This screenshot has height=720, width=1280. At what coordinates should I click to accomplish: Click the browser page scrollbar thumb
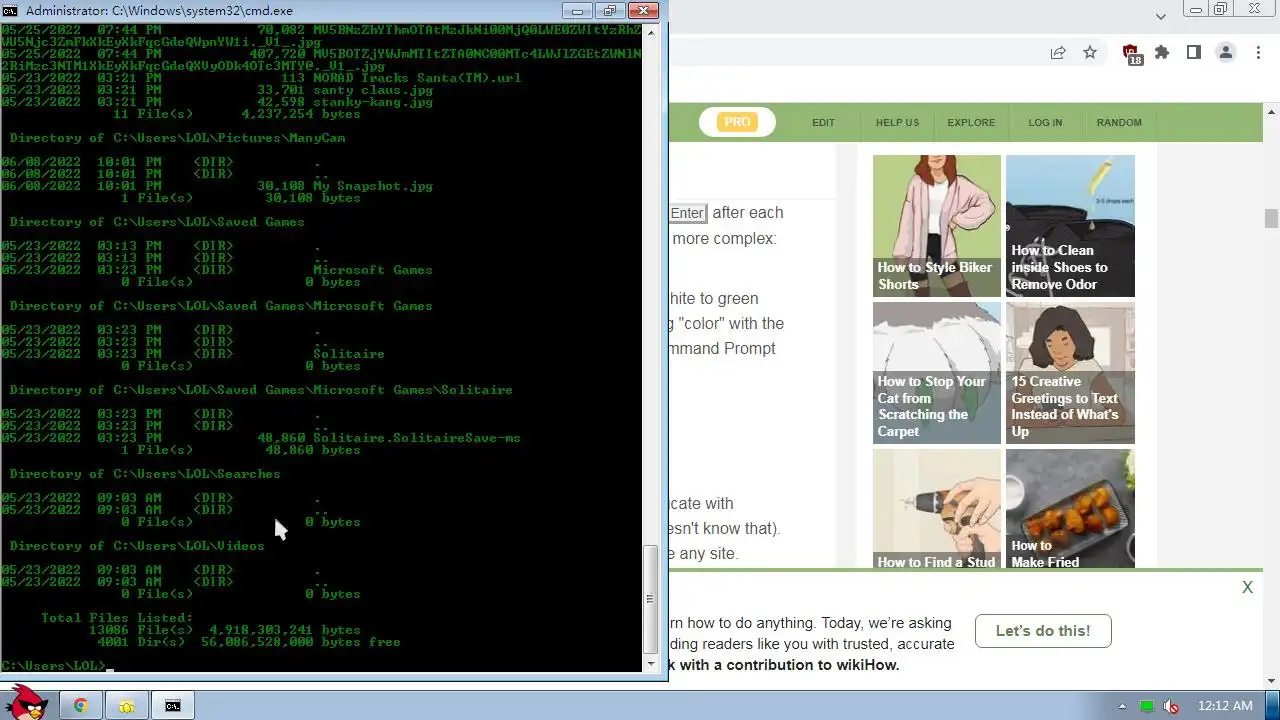(x=1271, y=218)
